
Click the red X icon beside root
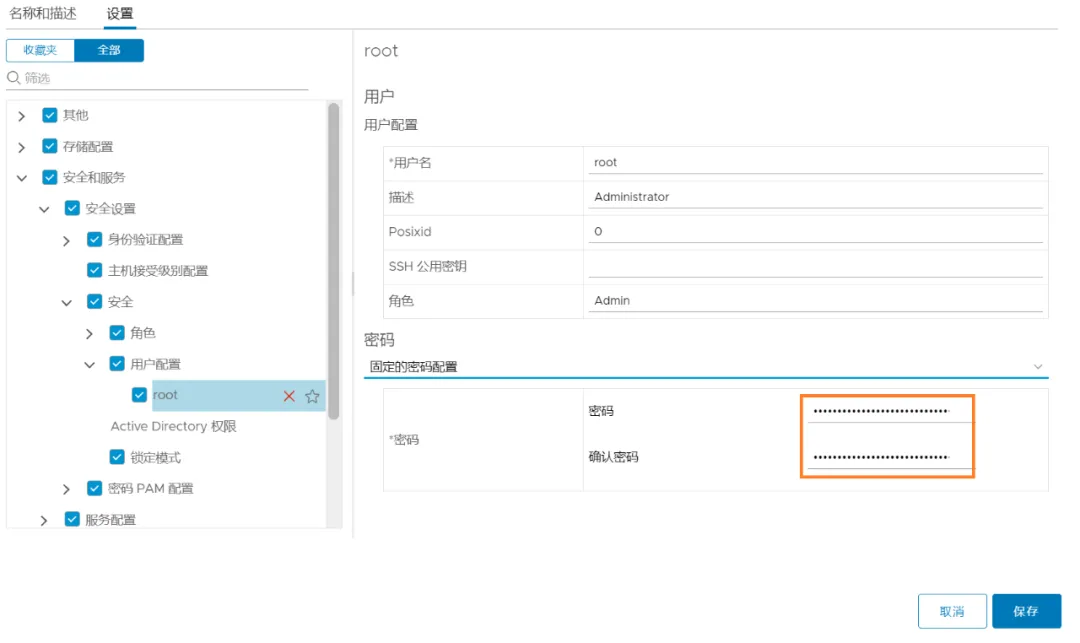pos(289,396)
